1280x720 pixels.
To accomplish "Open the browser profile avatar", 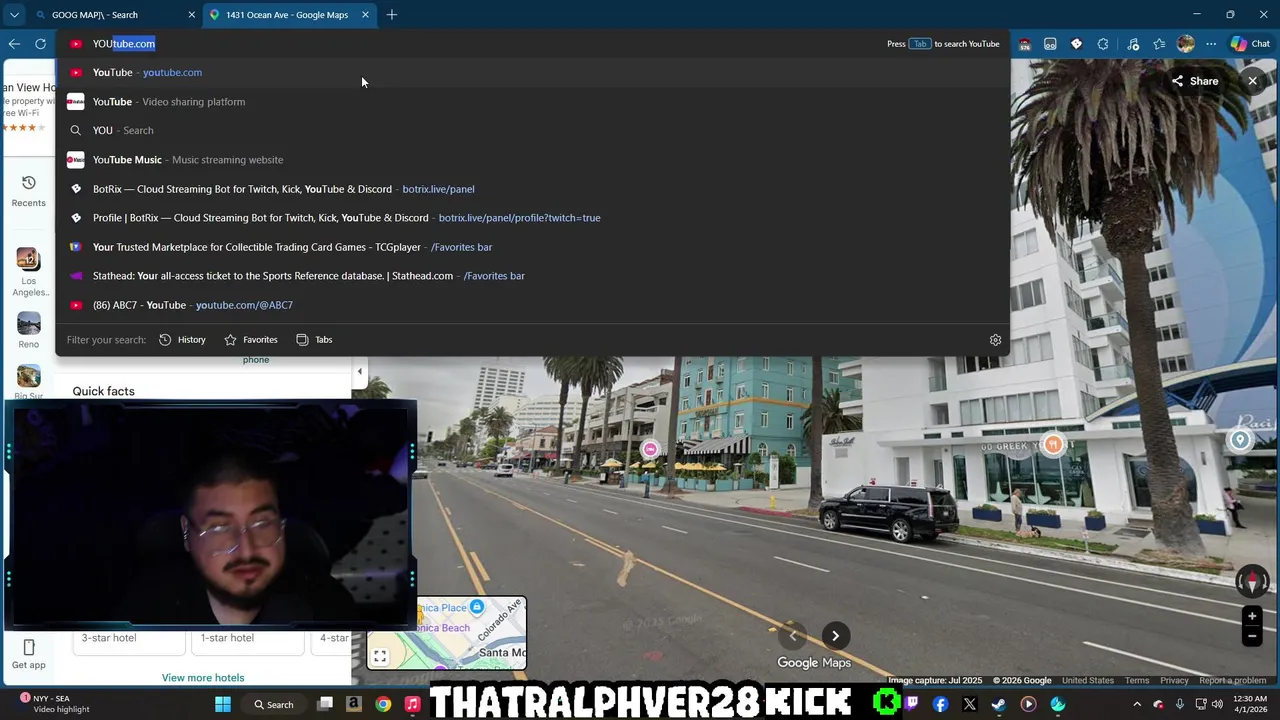I will [x=1186, y=44].
